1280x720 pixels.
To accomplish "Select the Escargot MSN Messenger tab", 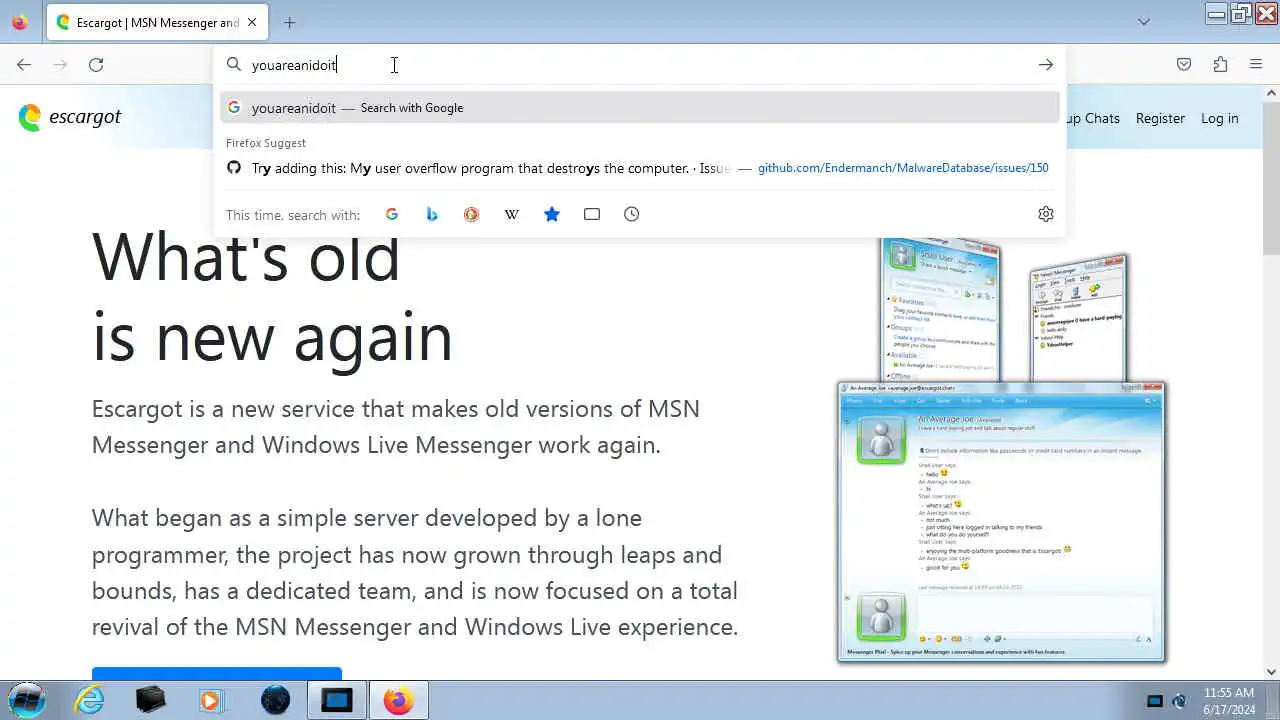I will click(156, 22).
